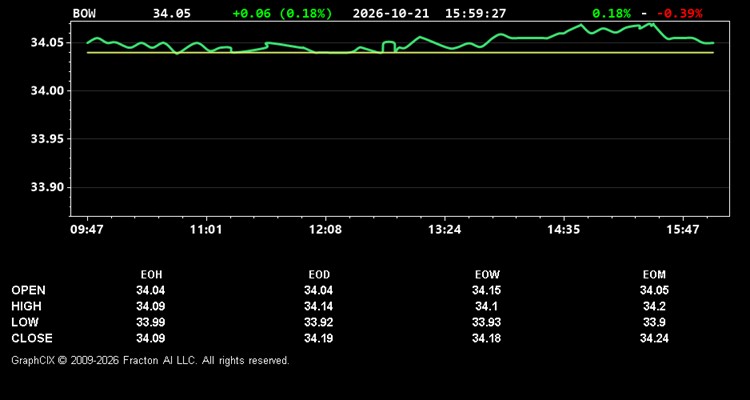Click the timestamp 15:59:27
750x400 pixels.
coord(475,13)
